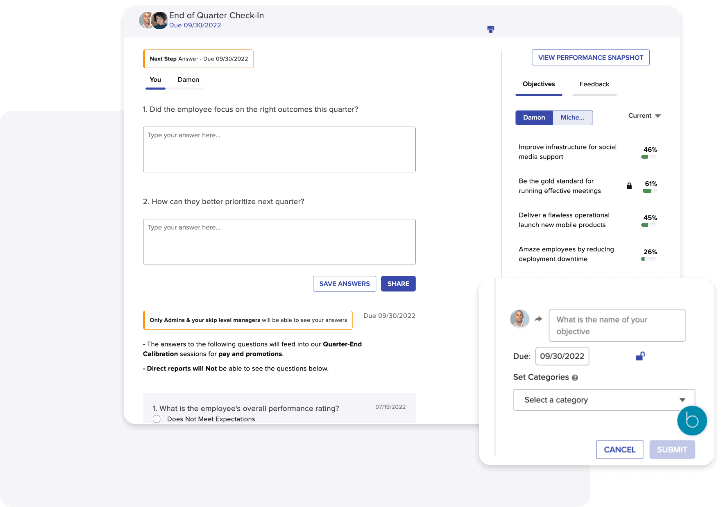The image size is (723, 507).
Task: Click Save Answers button
Action: (x=344, y=283)
